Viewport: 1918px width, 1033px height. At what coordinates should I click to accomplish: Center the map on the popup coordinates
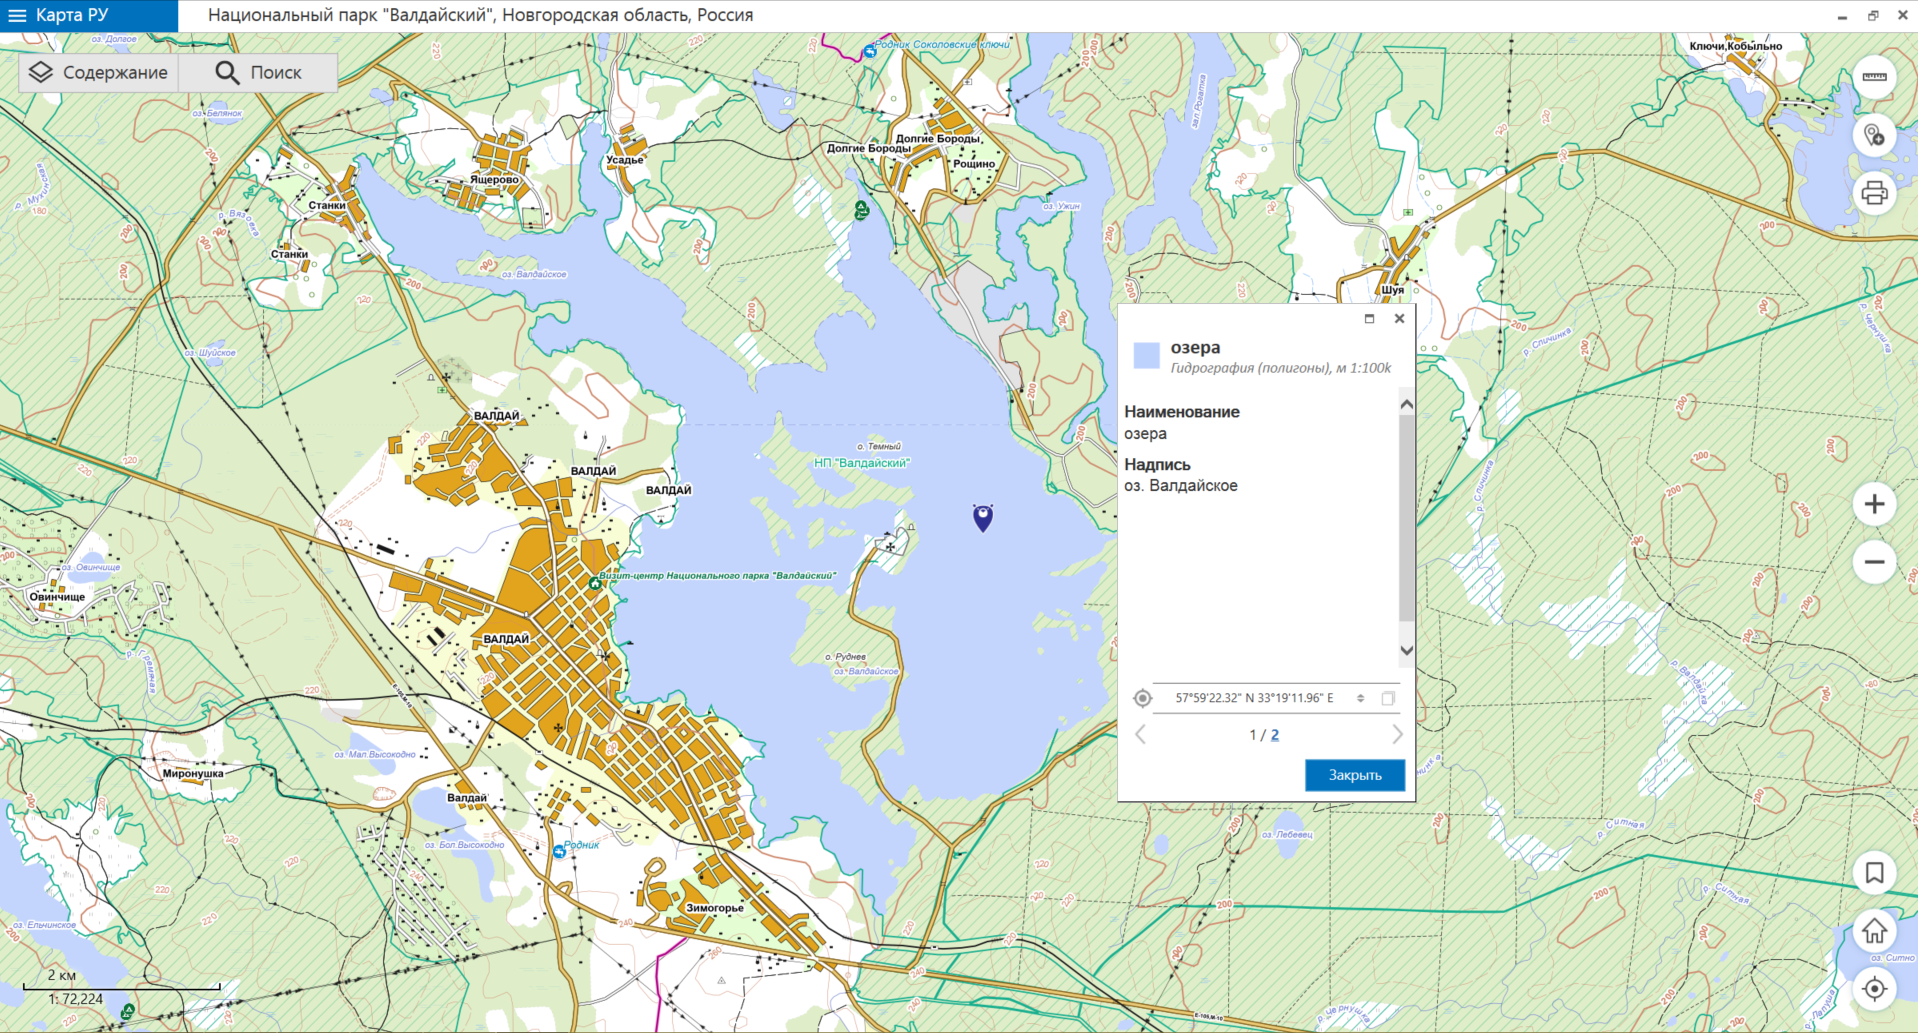pos(1142,698)
